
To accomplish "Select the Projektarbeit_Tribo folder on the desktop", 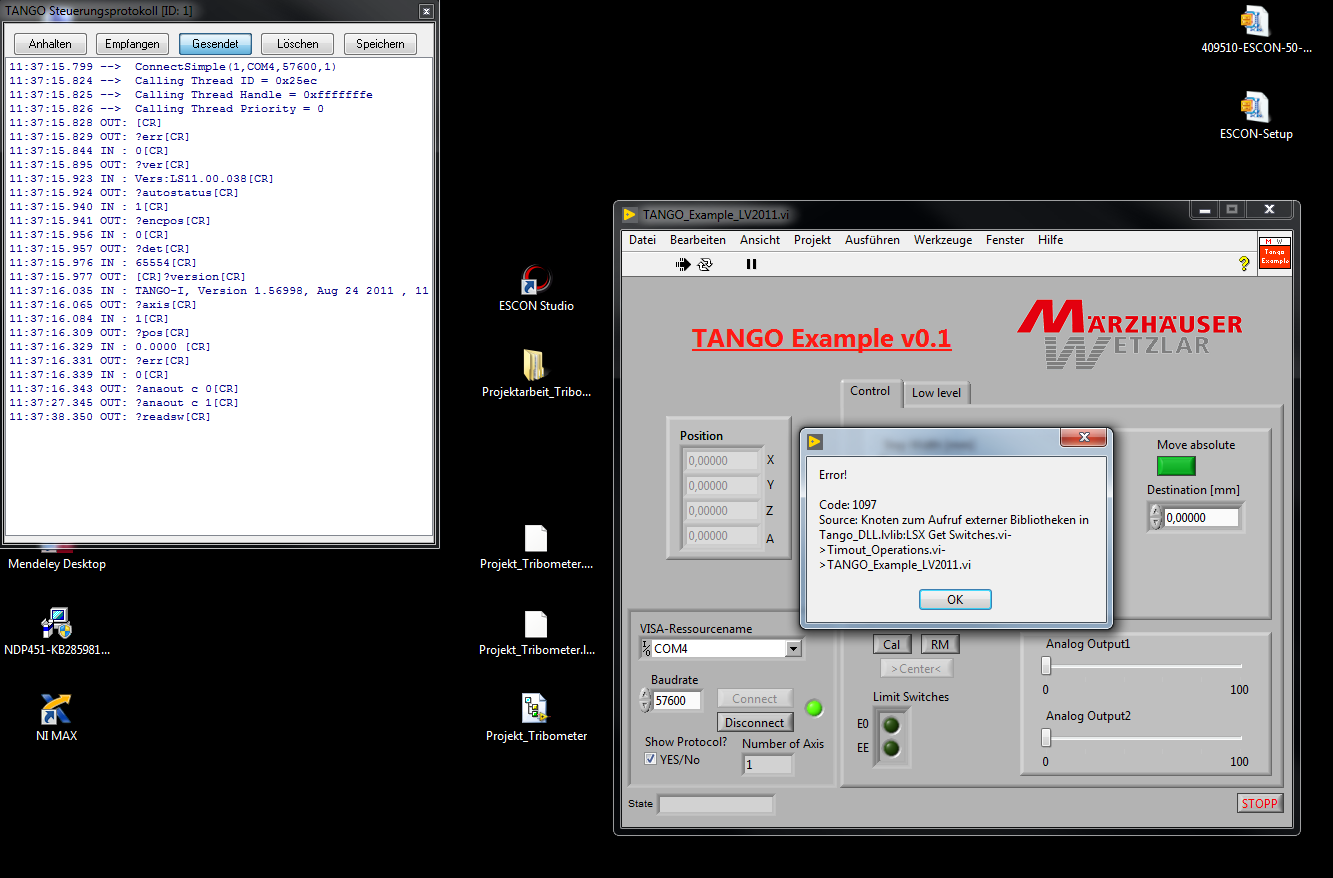I will coord(537,374).
